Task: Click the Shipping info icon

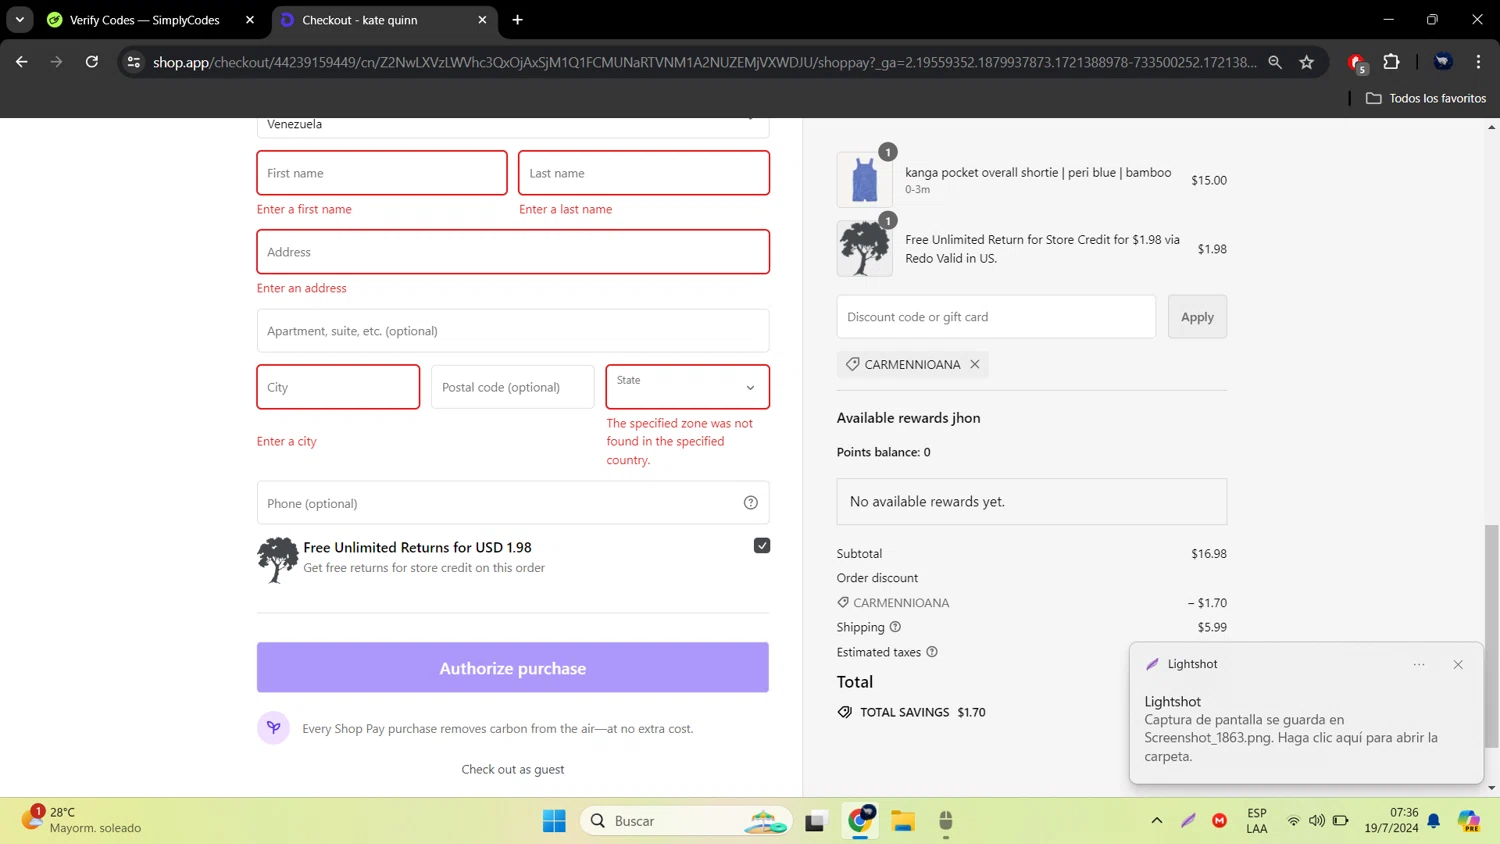Action: (x=895, y=627)
